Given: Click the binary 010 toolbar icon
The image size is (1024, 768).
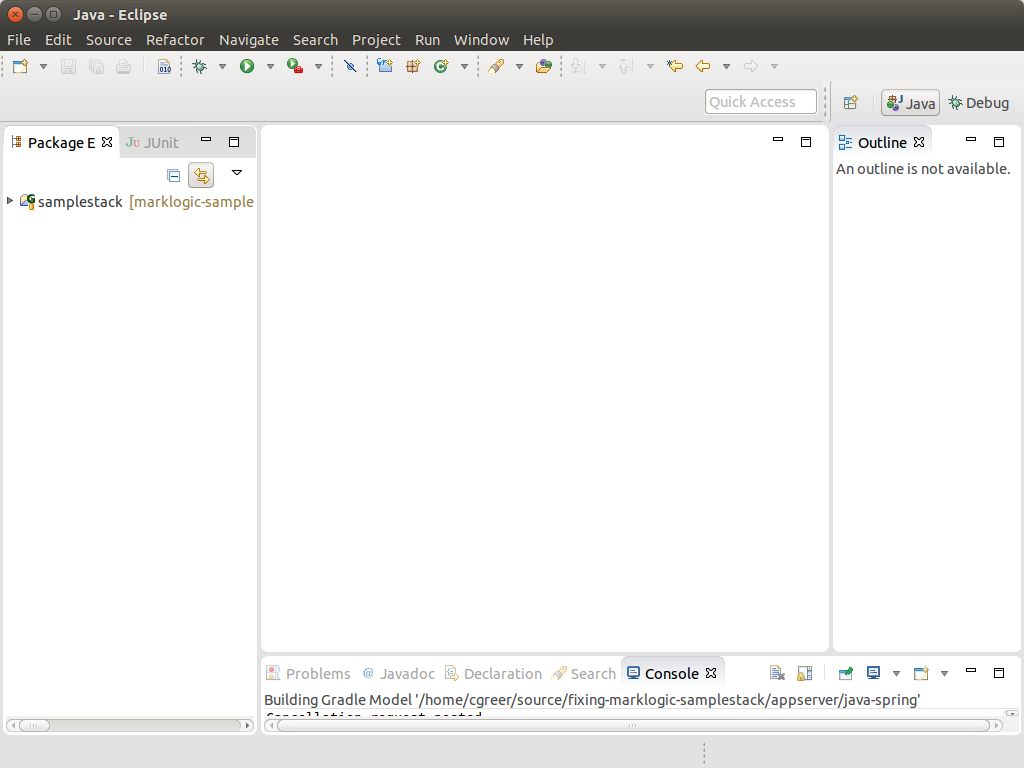Looking at the screenshot, I should [165, 66].
